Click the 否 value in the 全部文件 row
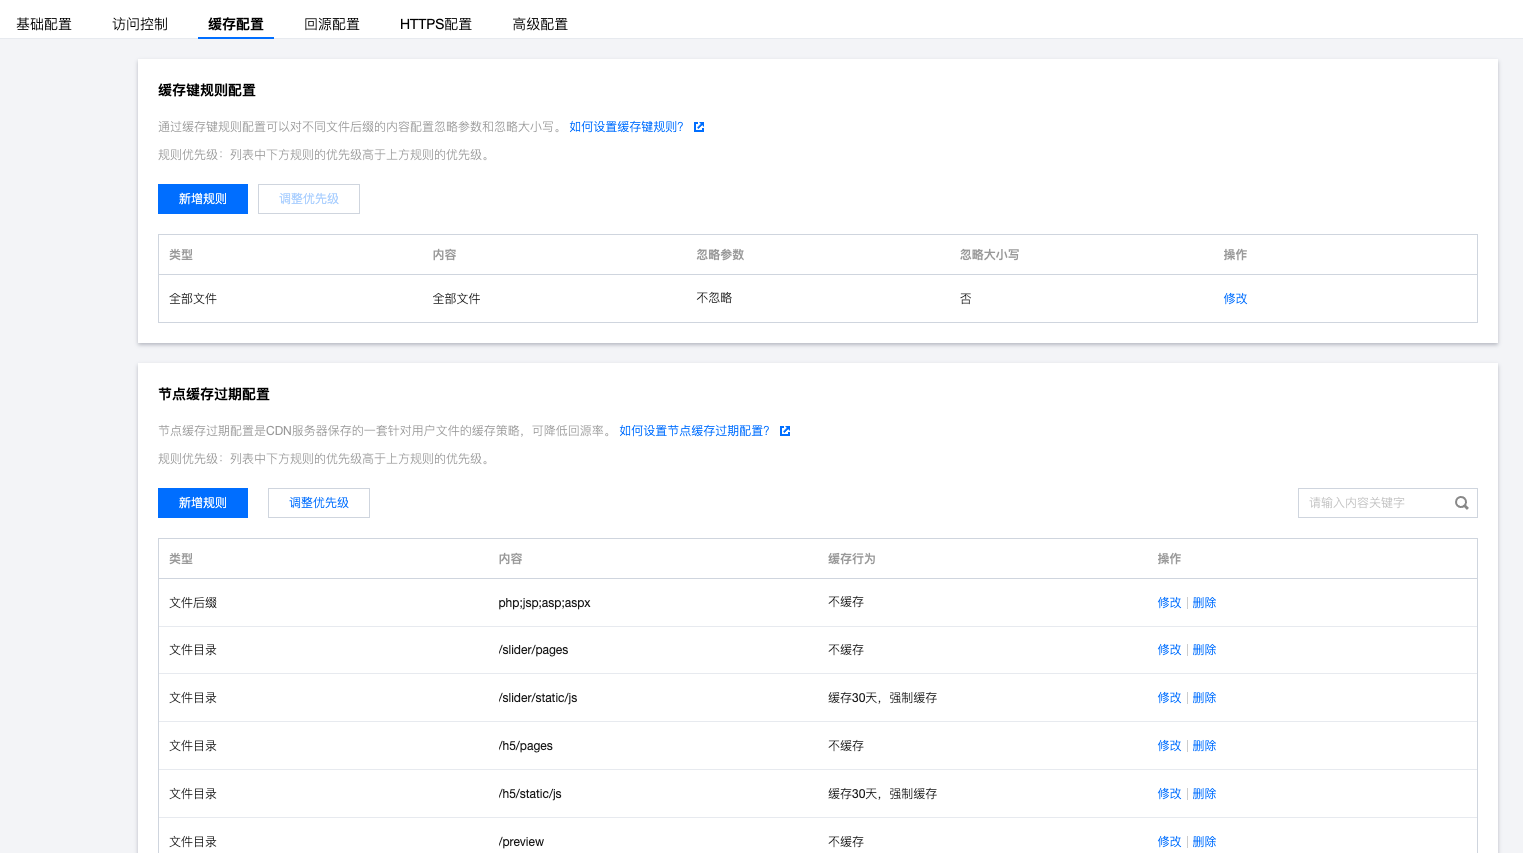Viewport: 1523px width, 853px height. pos(965,299)
